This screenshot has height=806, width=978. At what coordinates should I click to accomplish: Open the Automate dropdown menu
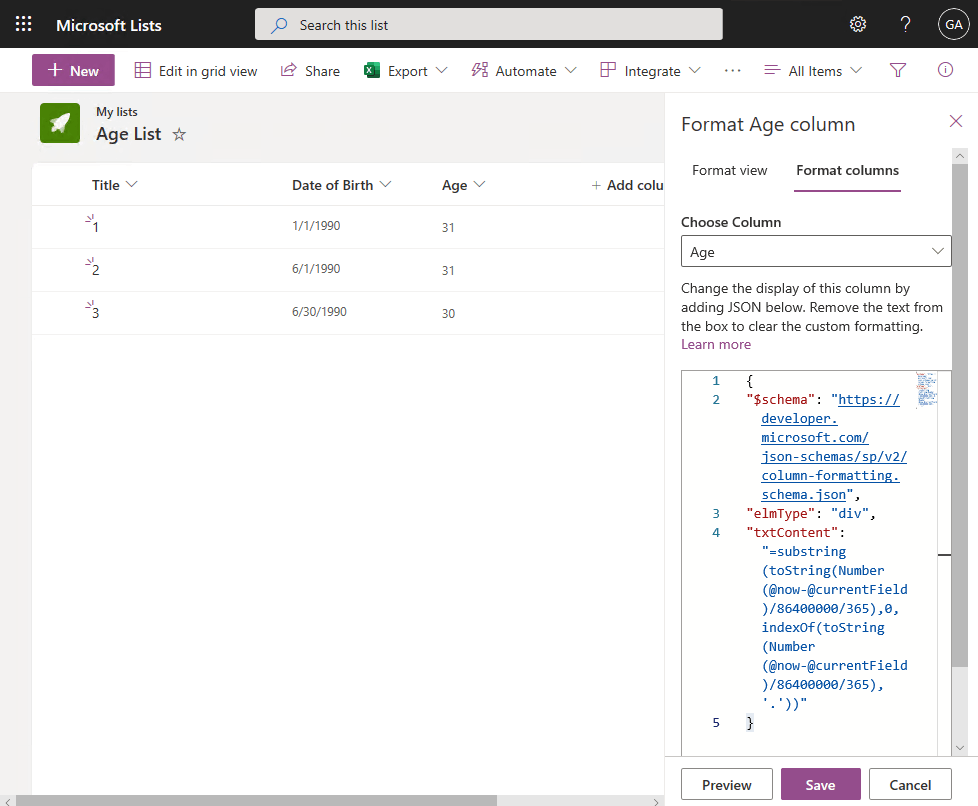coord(523,71)
